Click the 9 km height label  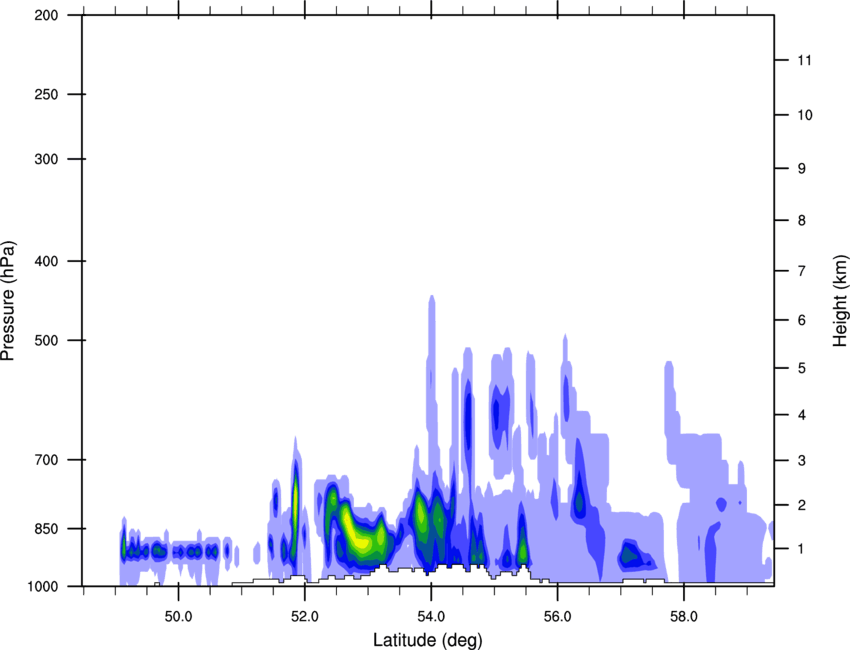[802, 169]
